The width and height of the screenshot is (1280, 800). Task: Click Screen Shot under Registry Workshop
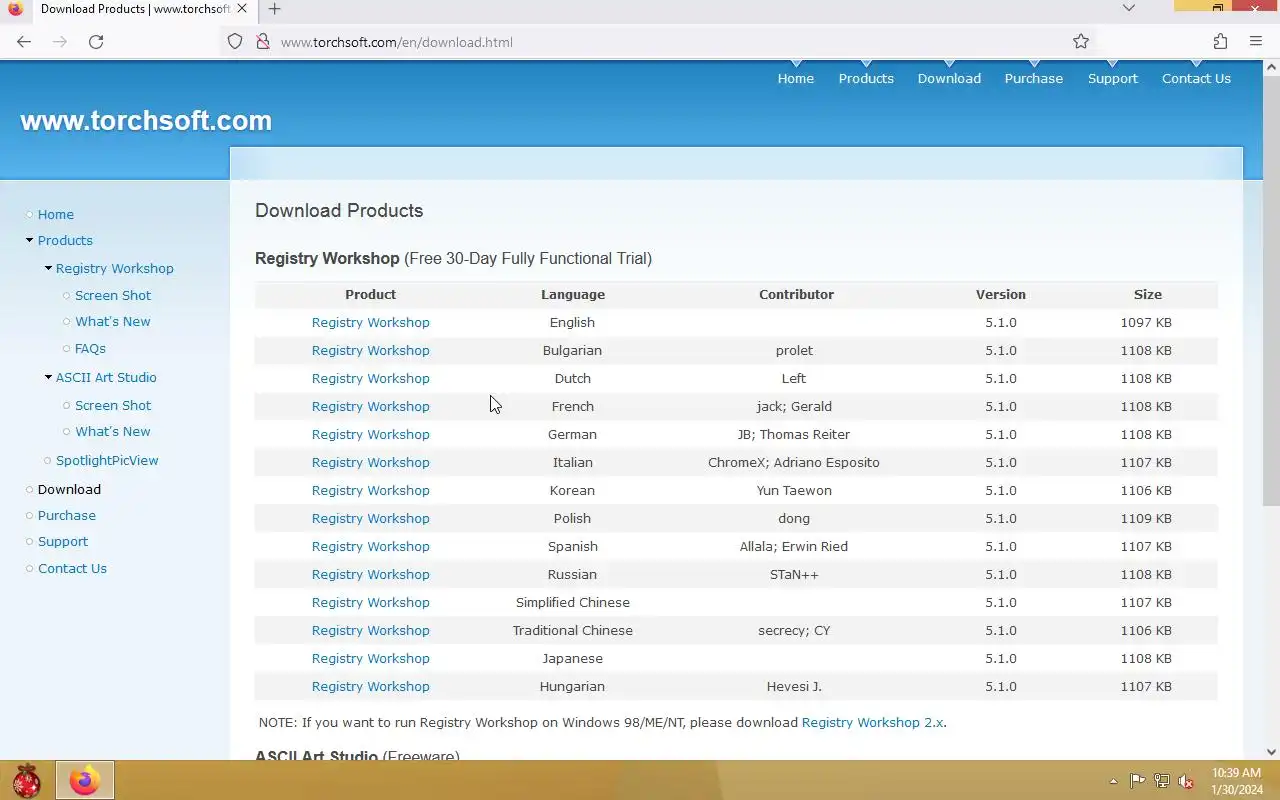coord(113,295)
